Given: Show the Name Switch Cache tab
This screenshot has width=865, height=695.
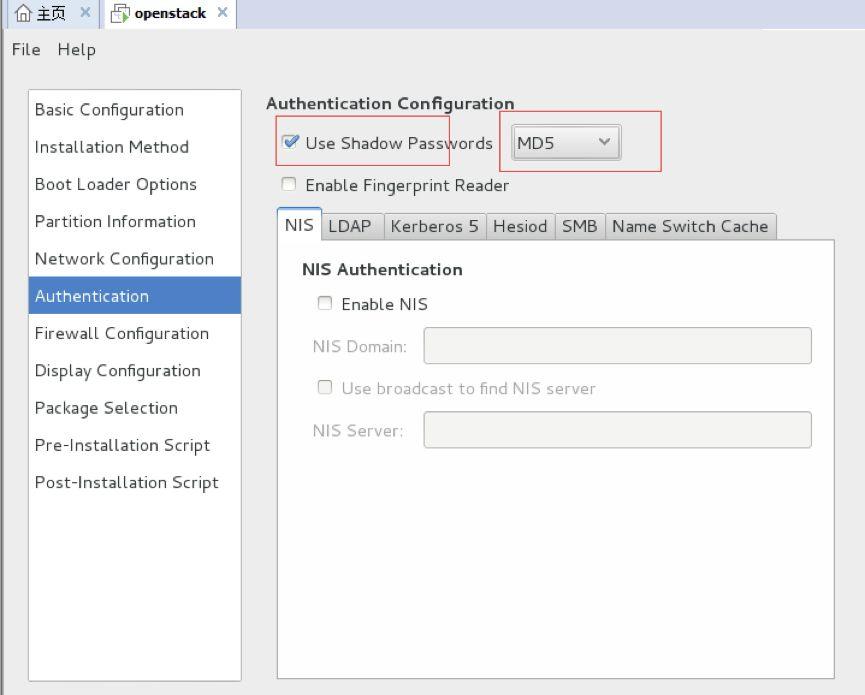Looking at the screenshot, I should [690, 226].
